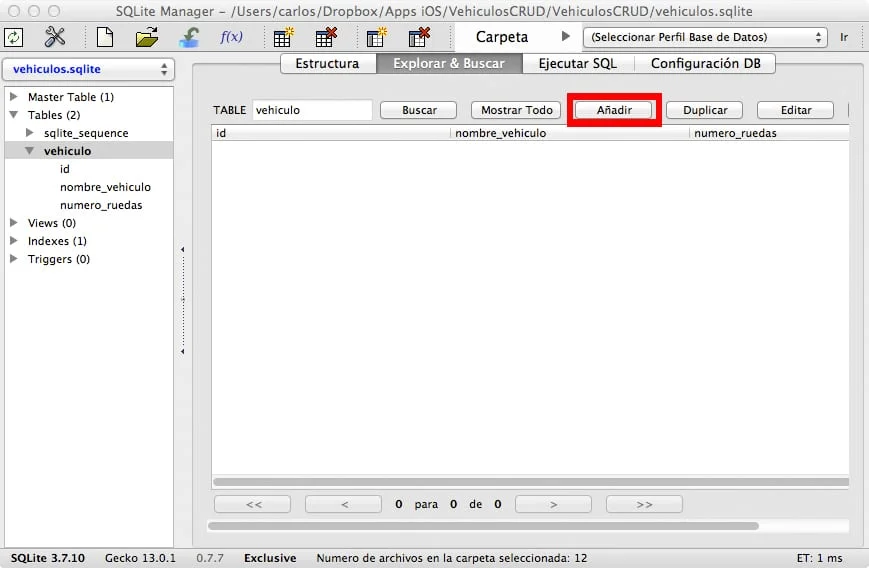
Task: Go to first page with << button
Action: click(253, 504)
